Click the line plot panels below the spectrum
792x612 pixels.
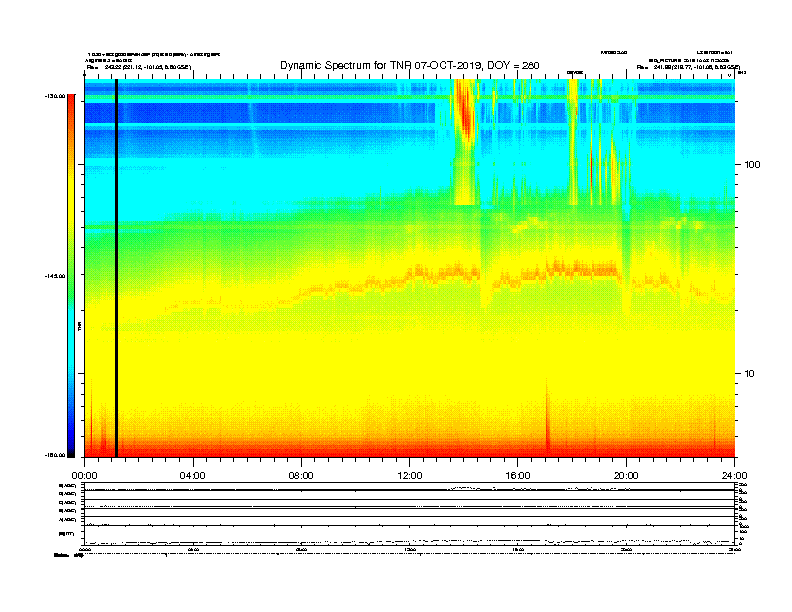pyautogui.click(x=410, y=514)
